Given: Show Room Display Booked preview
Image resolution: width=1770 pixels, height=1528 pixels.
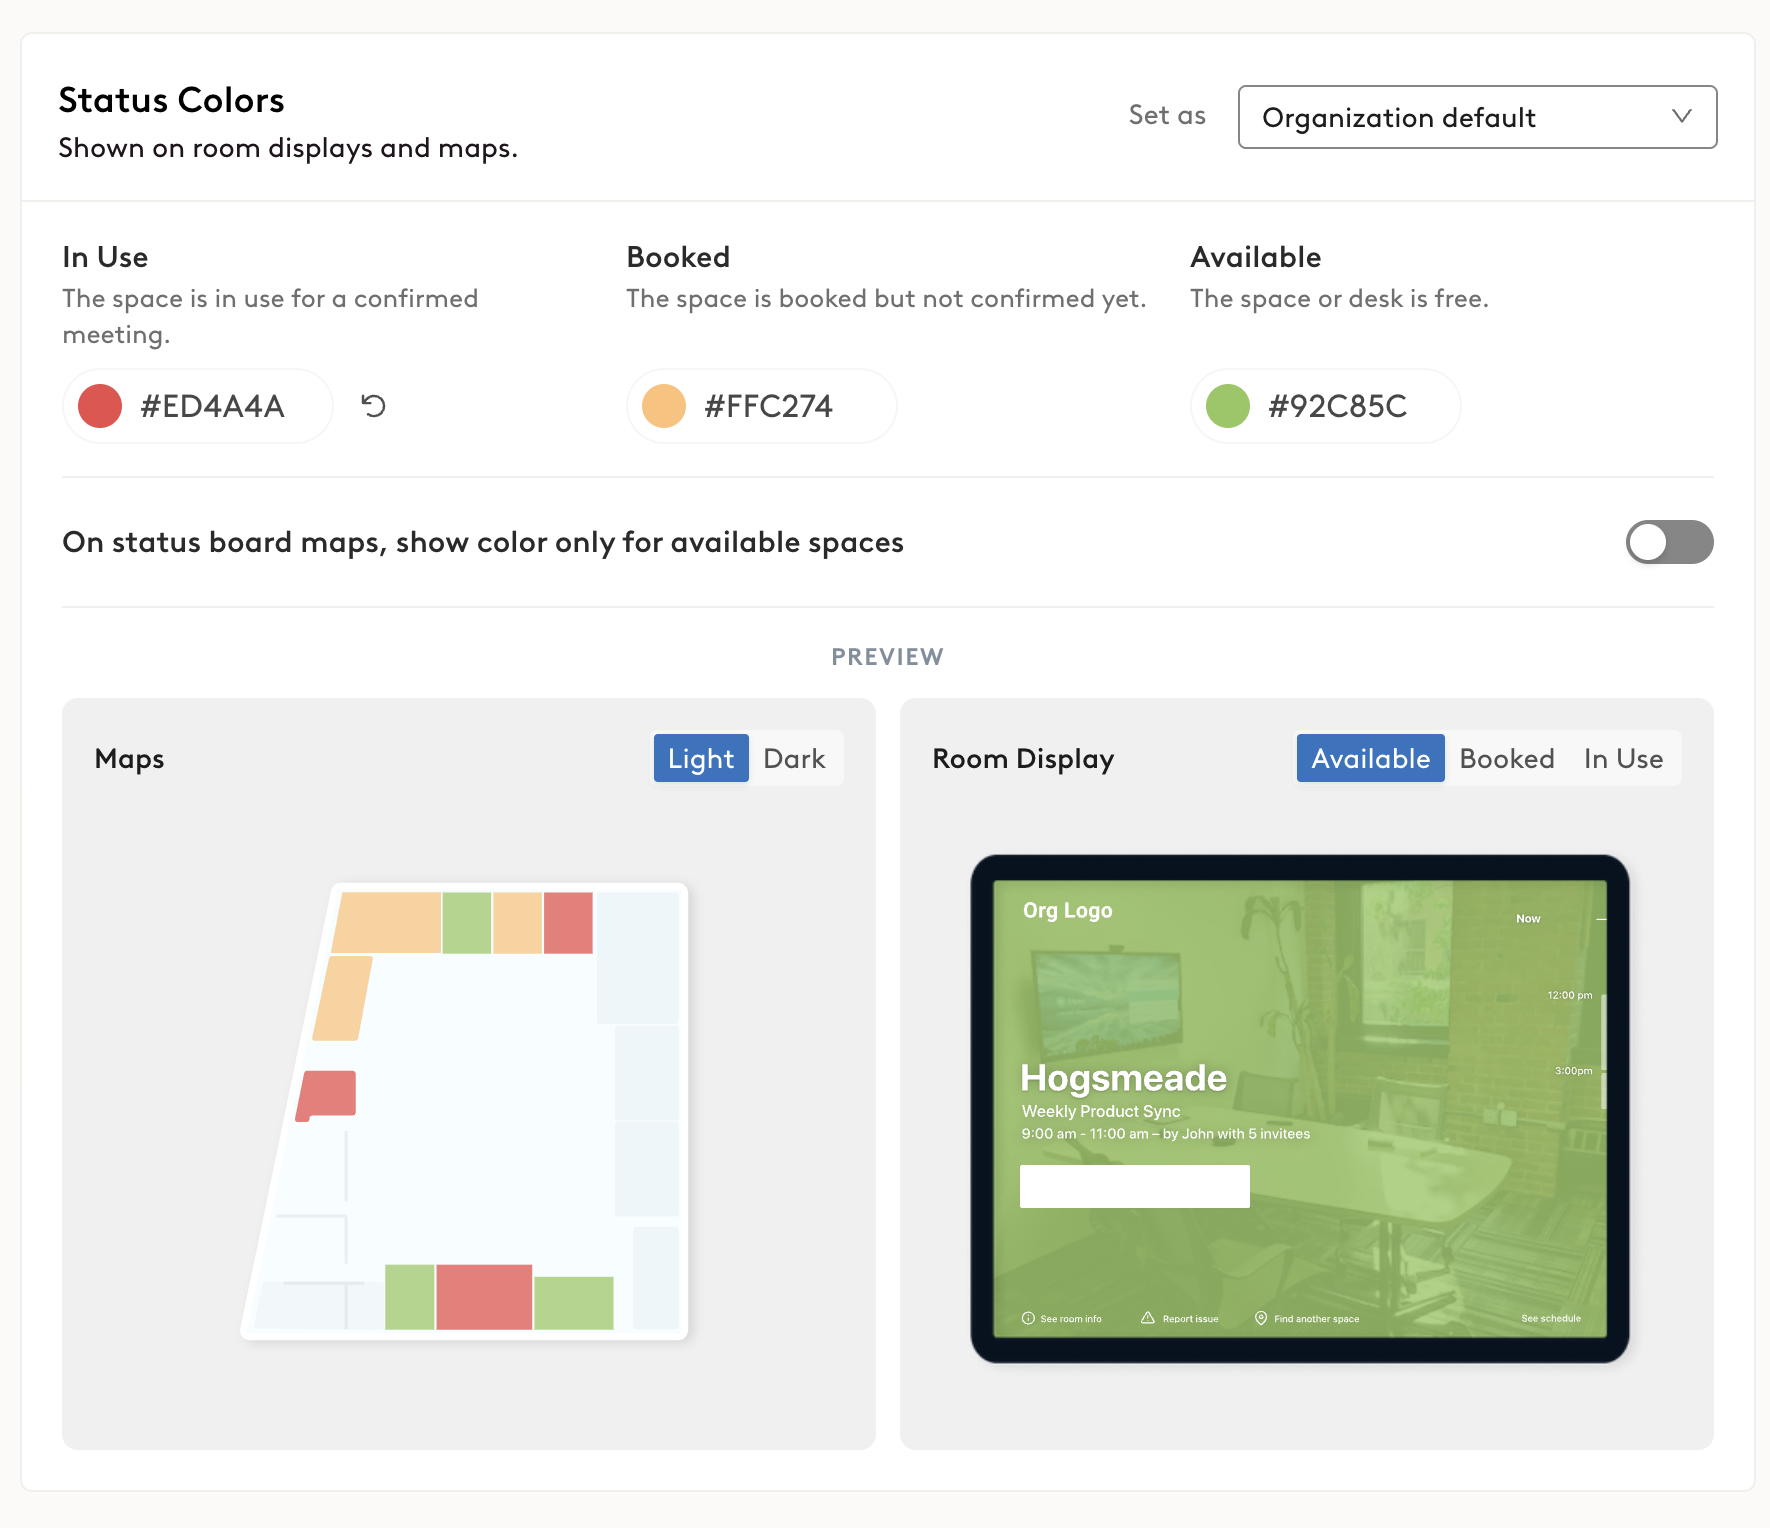Looking at the screenshot, I should (x=1507, y=758).
